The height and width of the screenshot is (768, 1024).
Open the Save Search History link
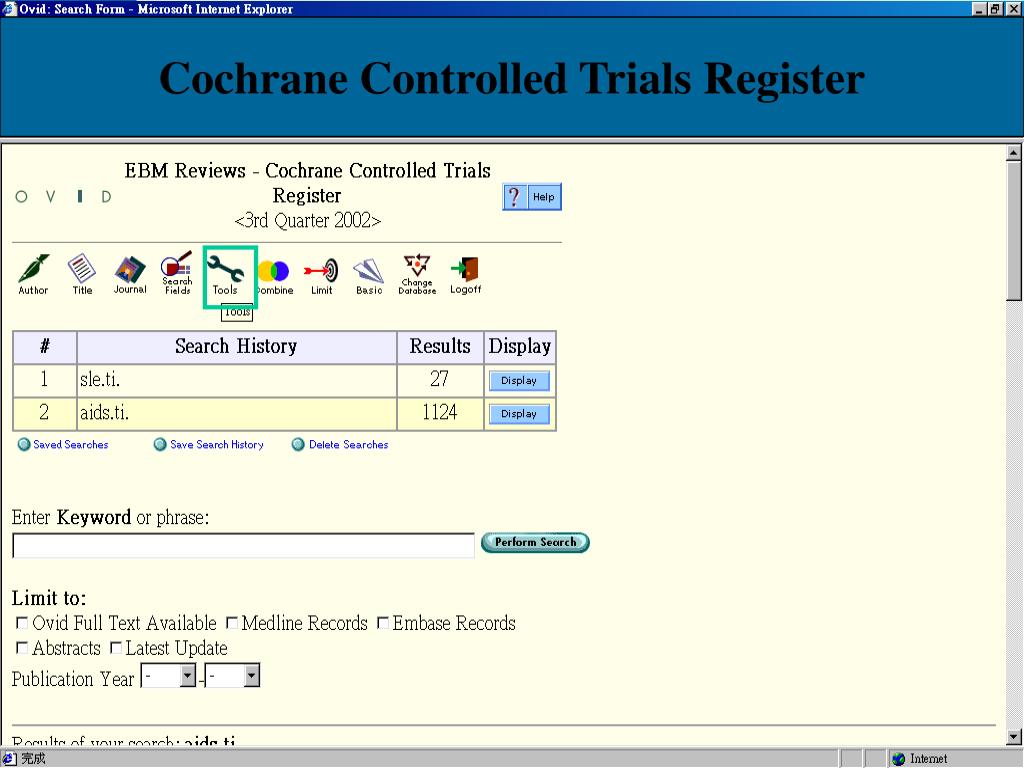point(217,445)
